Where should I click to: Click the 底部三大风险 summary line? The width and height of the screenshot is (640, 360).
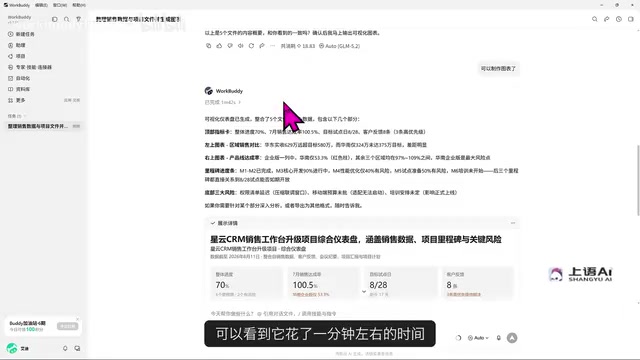(331, 193)
